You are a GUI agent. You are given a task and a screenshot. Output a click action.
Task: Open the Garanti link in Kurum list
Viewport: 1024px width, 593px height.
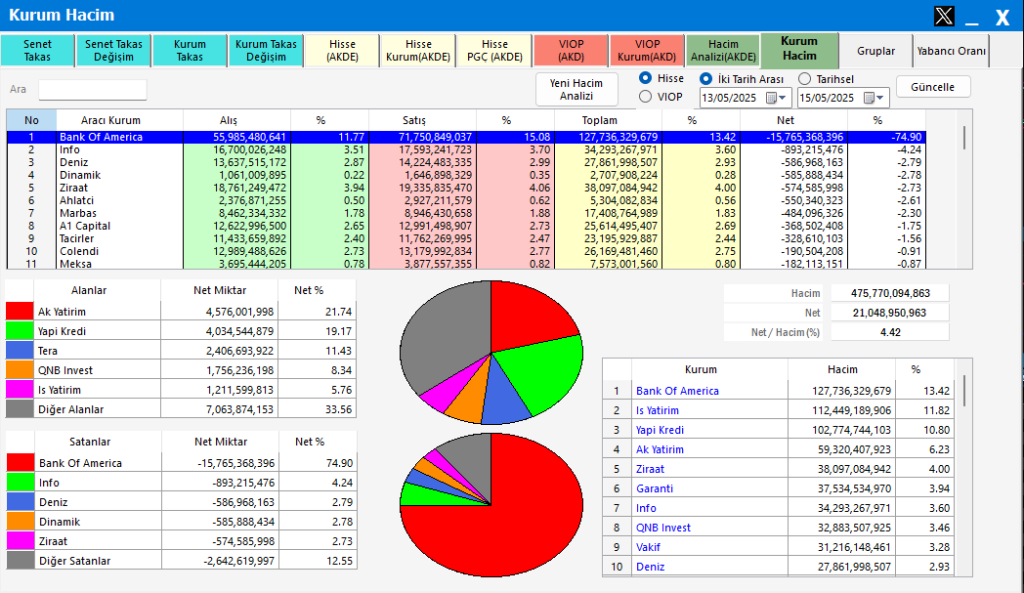point(654,489)
